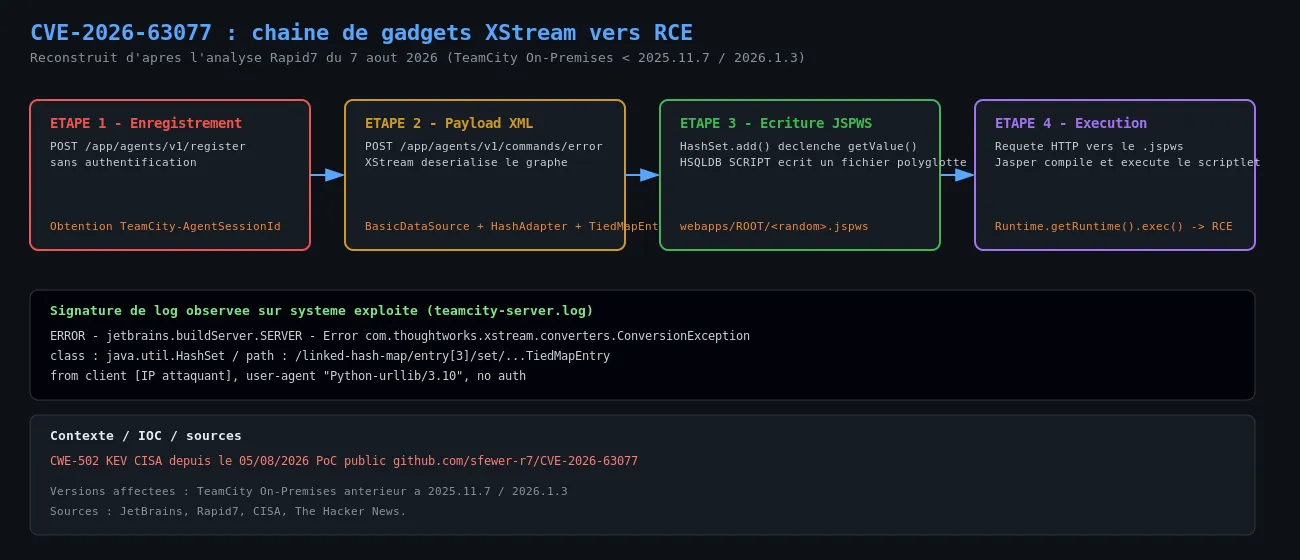
Task: Click the webapps/ROOT/<random>.jspws path
Action: click(774, 227)
